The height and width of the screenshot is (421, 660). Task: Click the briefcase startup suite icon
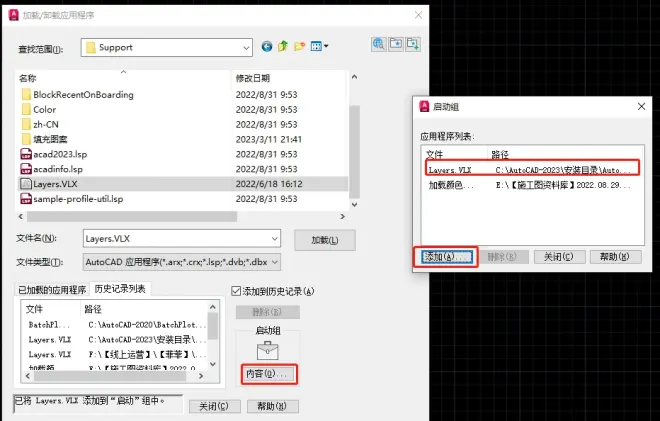(x=267, y=351)
